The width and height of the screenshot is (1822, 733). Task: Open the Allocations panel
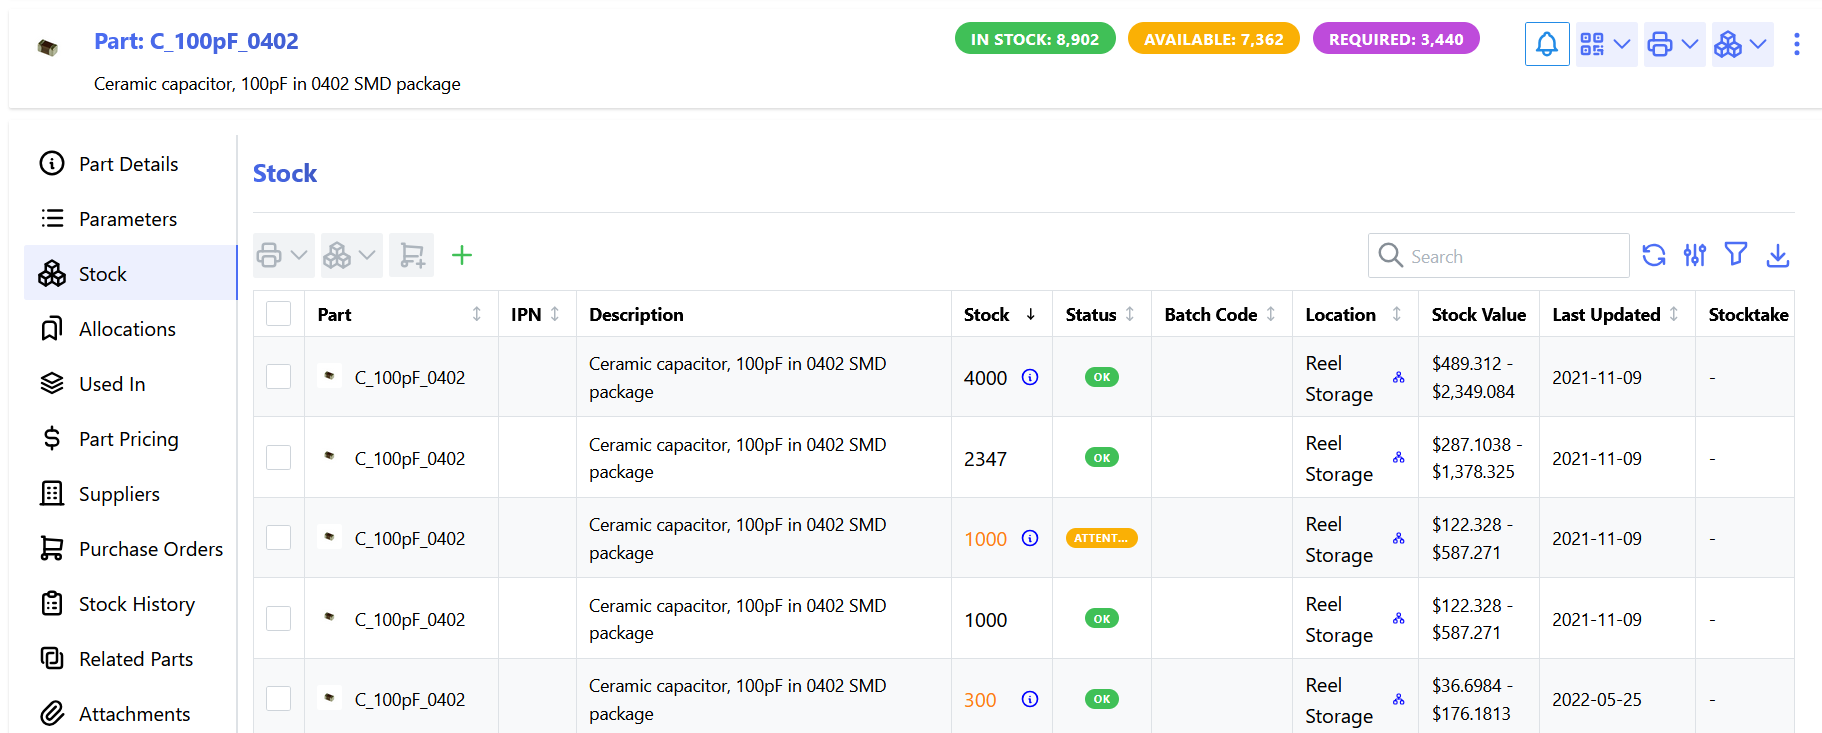127,329
